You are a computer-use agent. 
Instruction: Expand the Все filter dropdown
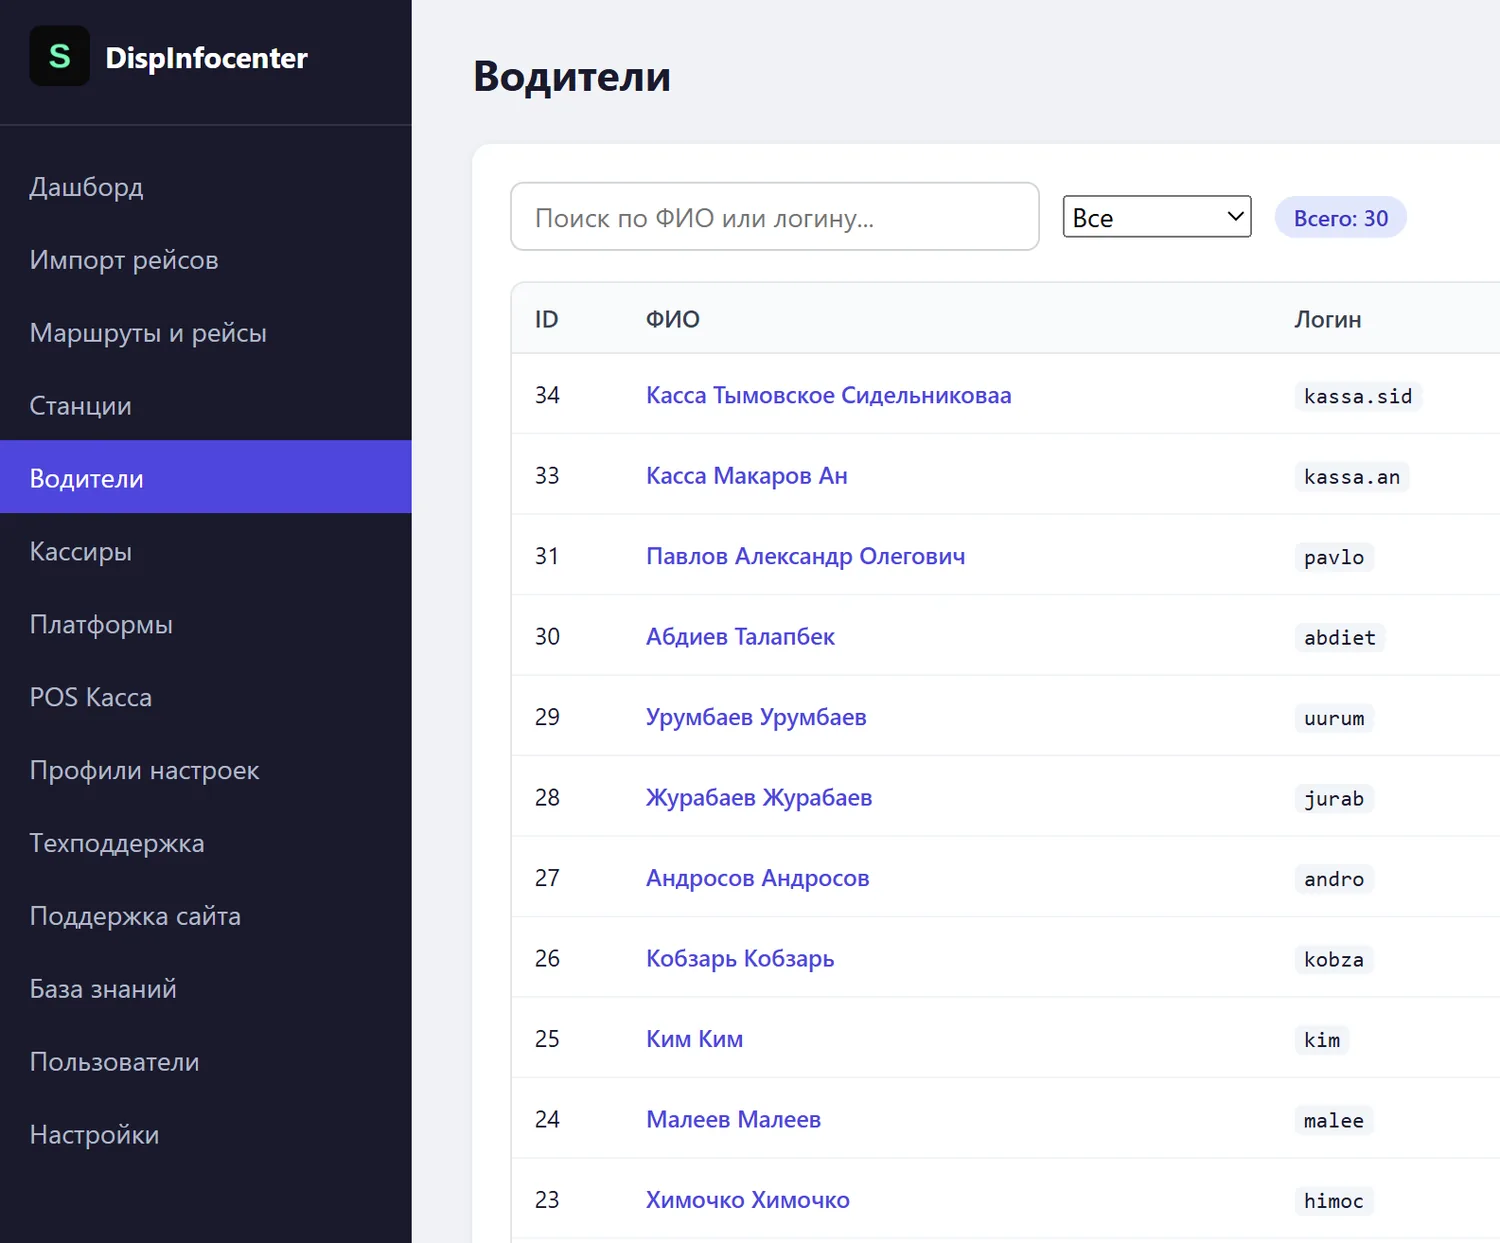coord(1157,217)
